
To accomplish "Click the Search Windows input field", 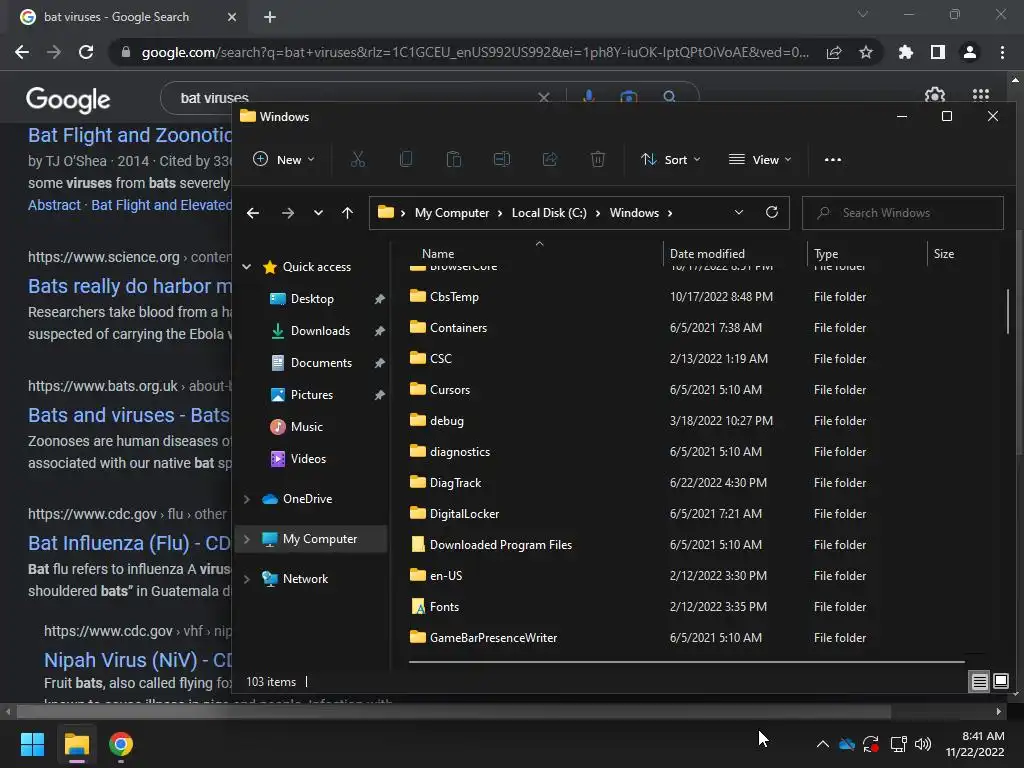I will [903, 213].
